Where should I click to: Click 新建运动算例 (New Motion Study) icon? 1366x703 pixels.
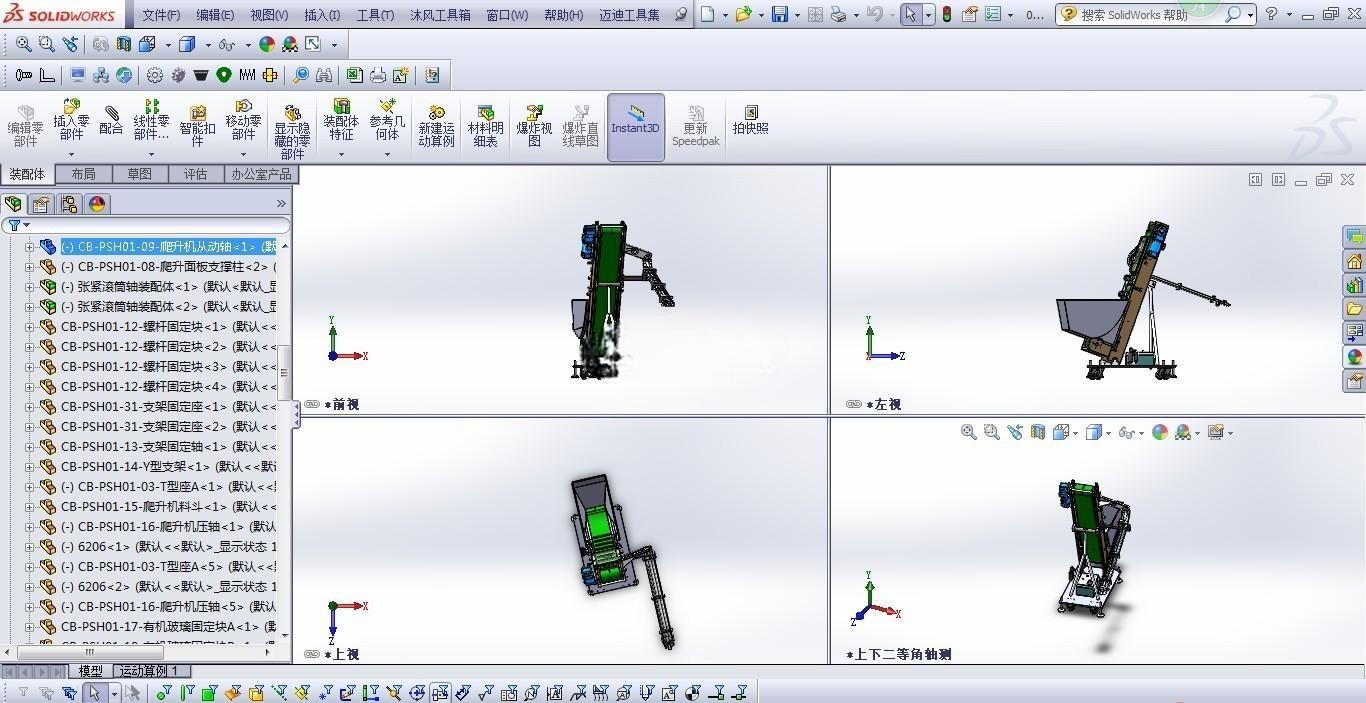point(436,126)
